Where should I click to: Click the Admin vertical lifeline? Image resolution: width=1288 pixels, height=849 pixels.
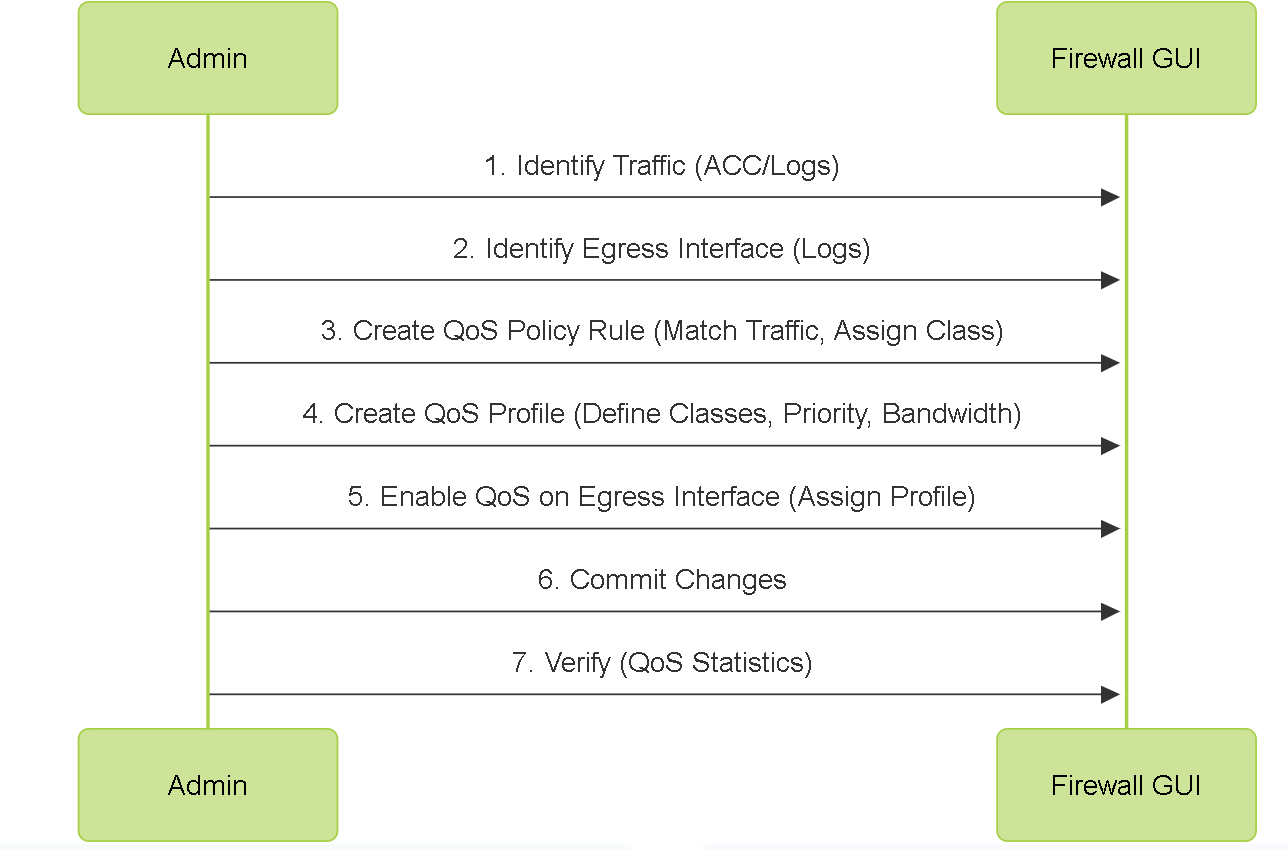(208, 421)
